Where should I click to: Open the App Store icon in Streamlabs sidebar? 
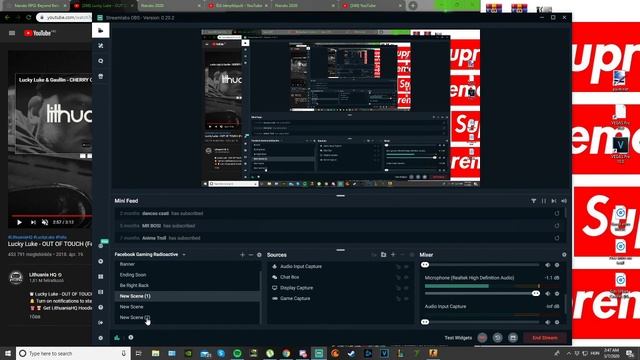100,76
